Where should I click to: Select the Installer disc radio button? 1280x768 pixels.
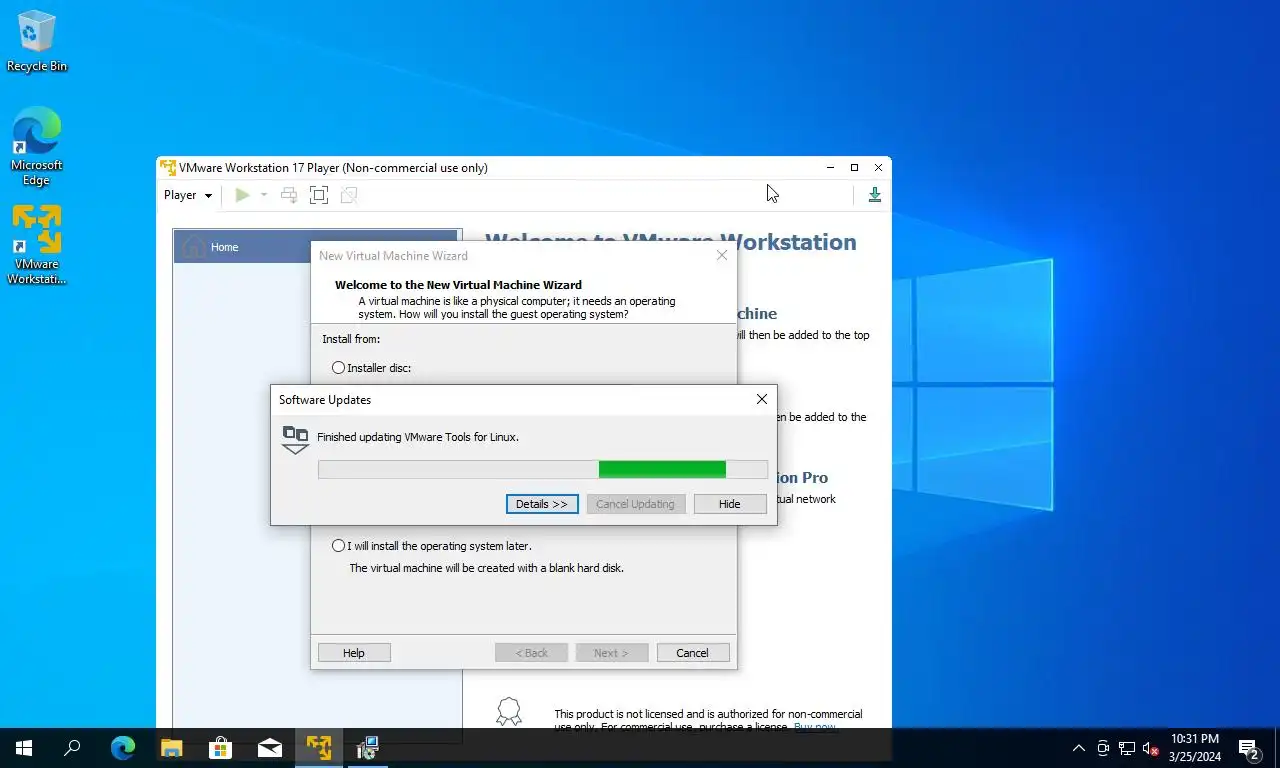click(x=338, y=368)
